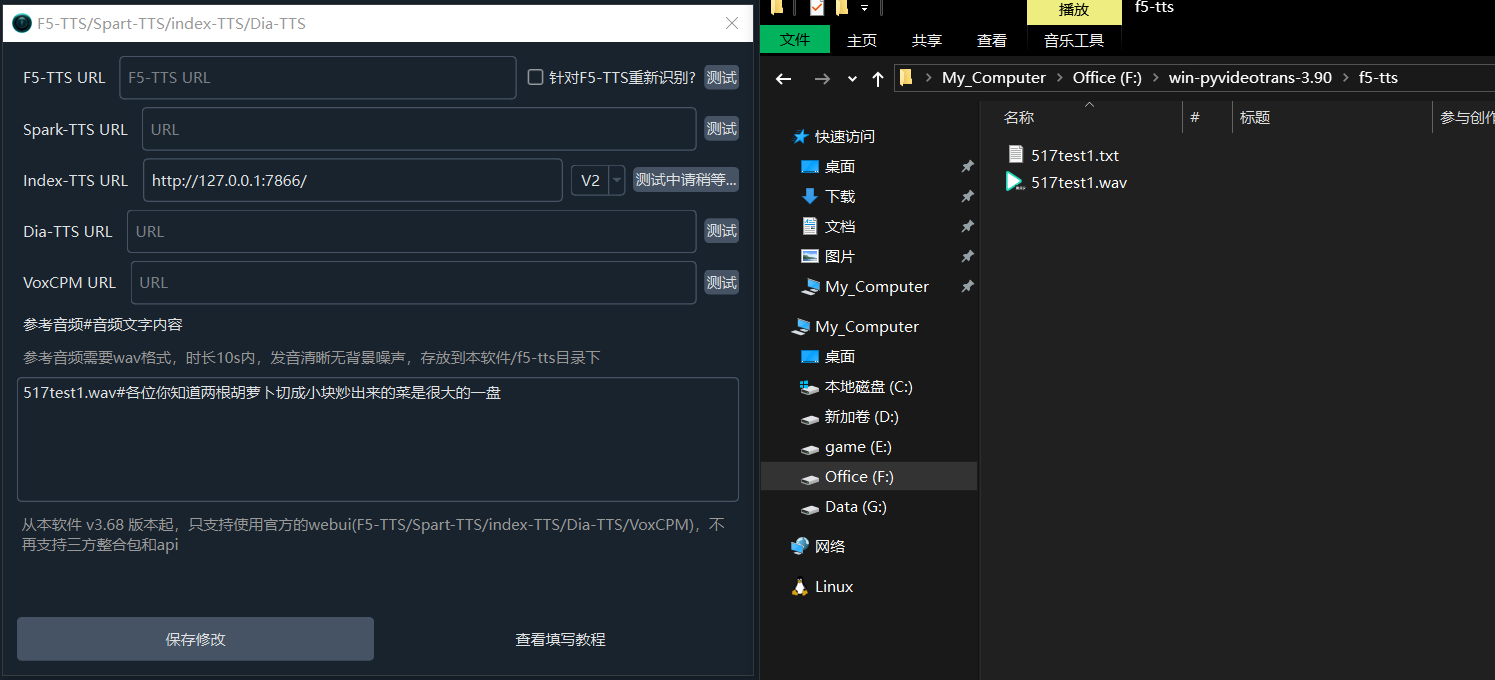Open the 517test1.wav audio file icon
1495x680 pixels.
point(1016,182)
